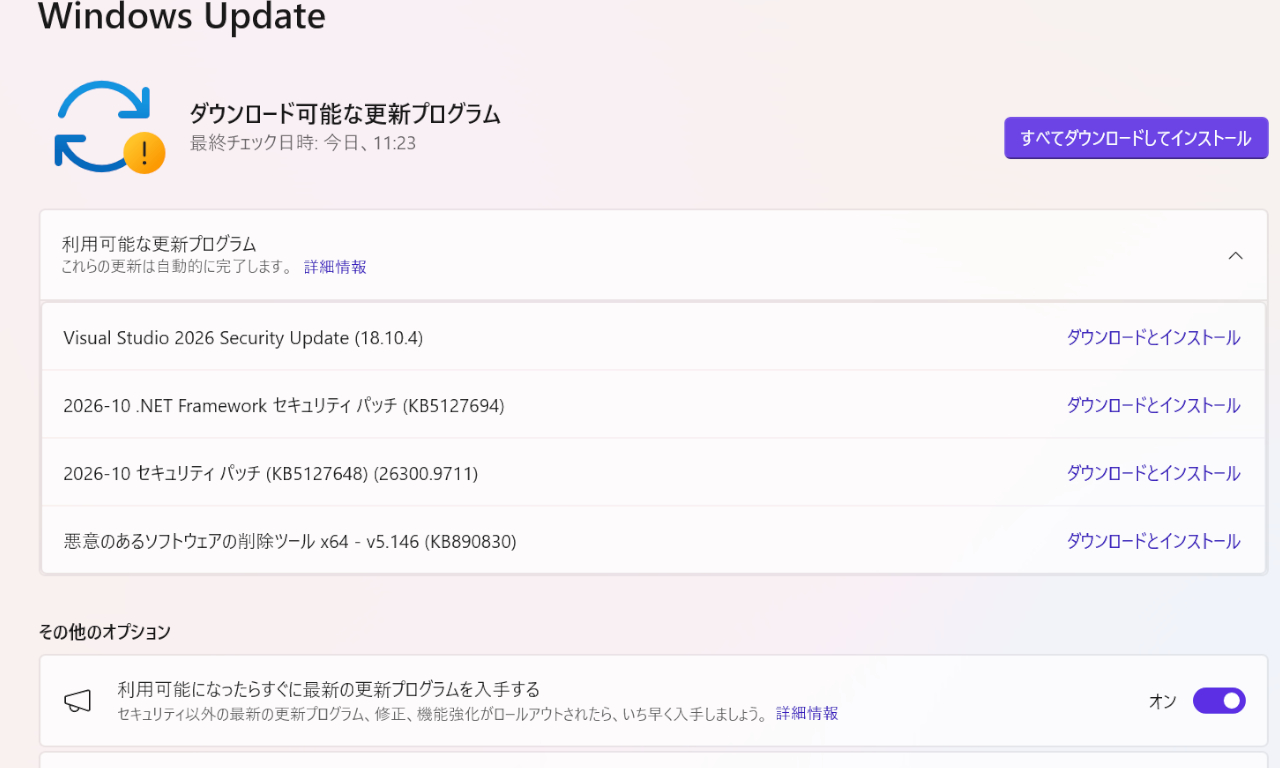Open 詳細情報 link under 利用可能な更新プログラム
This screenshot has width=1280, height=768.
tap(335, 267)
